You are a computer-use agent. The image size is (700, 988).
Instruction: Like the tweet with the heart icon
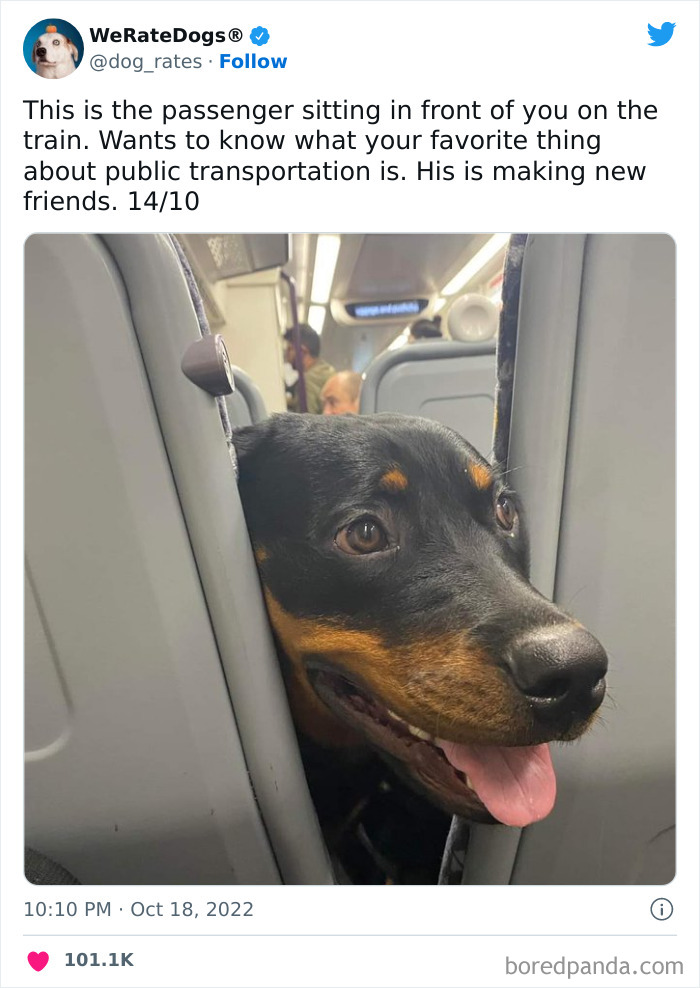click(38, 960)
